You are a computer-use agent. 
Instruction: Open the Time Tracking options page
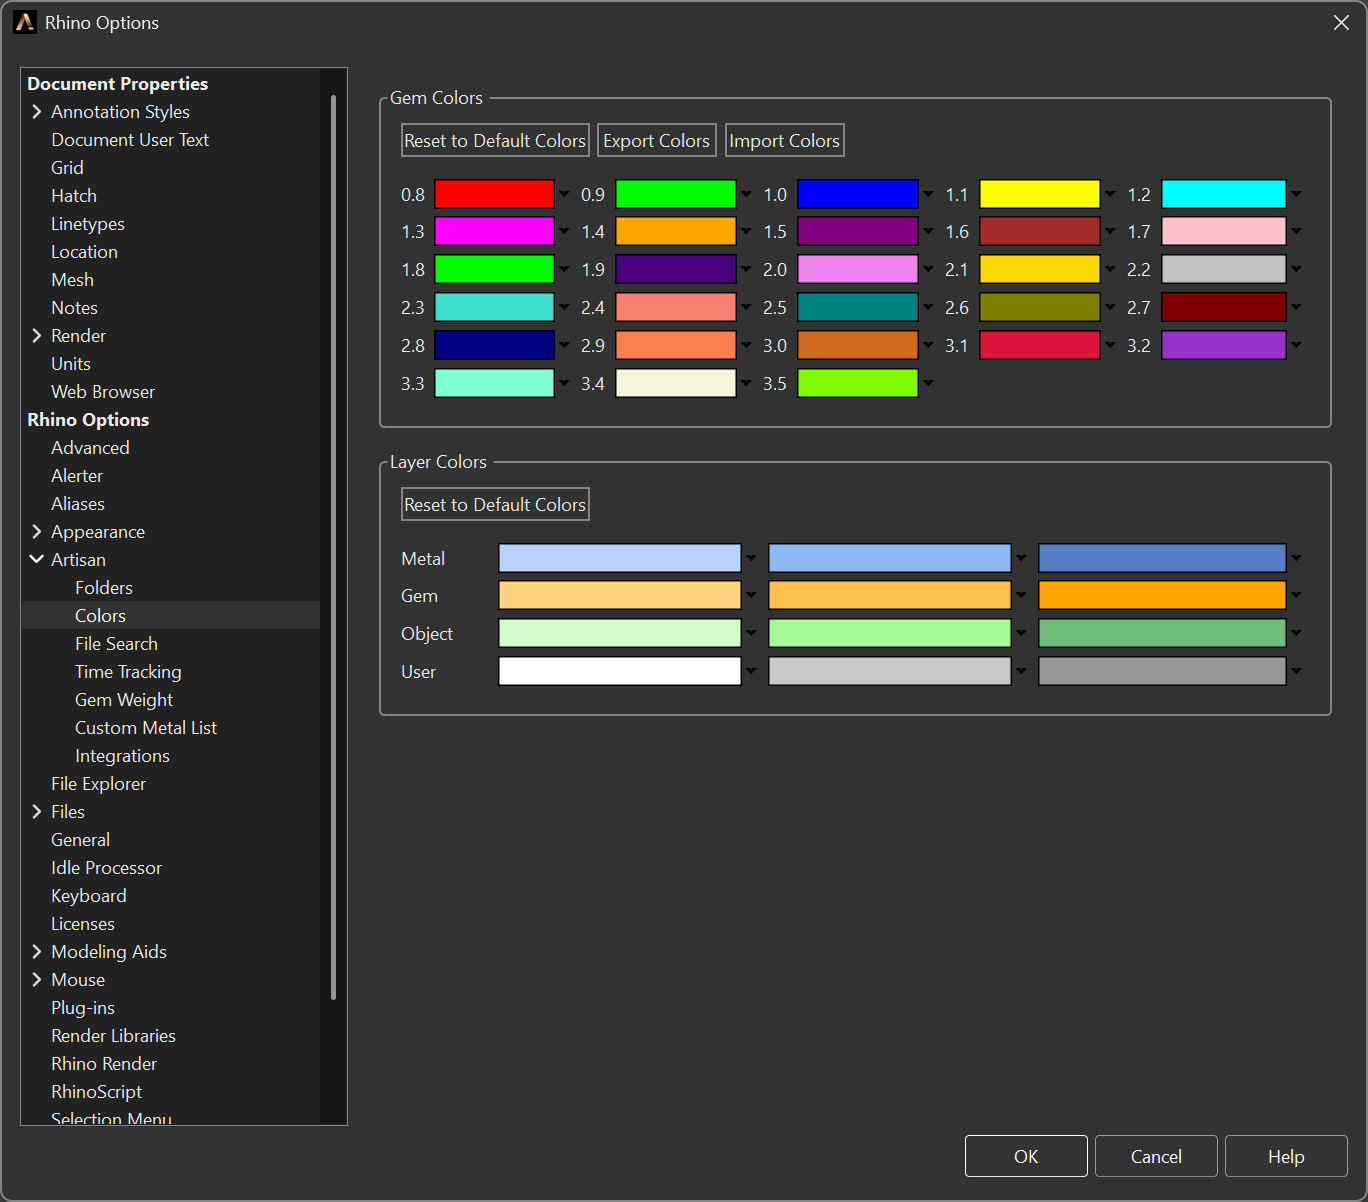pyautogui.click(x=128, y=671)
